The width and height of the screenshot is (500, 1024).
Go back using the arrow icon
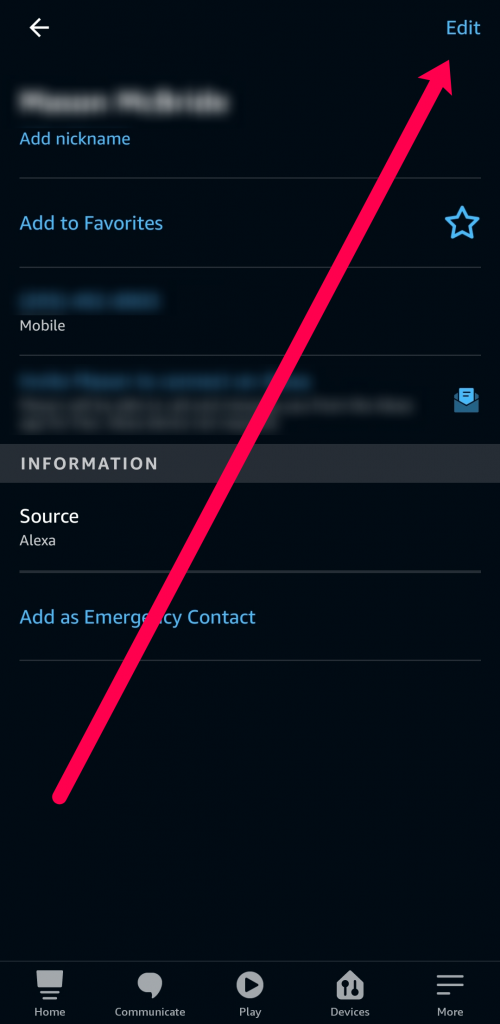click(x=39, y=27)
